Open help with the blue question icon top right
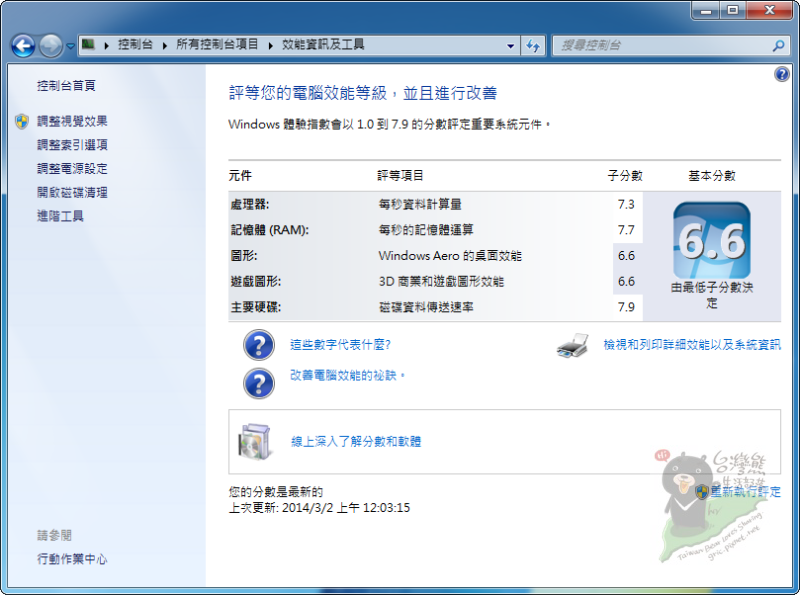 pyautogui.click(x=782, y=75)
